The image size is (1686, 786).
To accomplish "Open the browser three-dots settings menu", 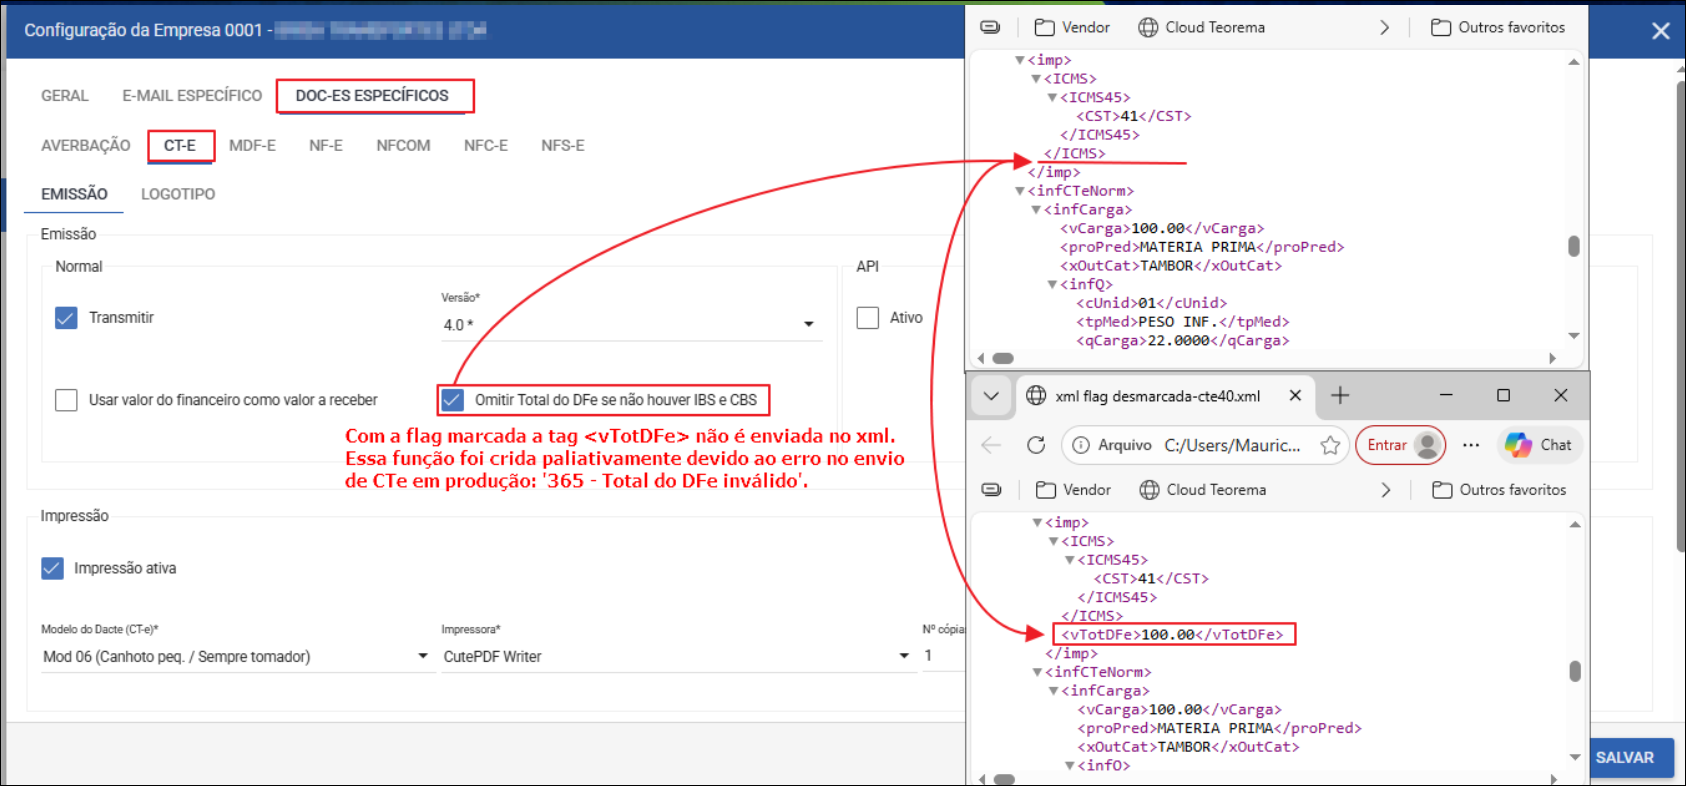I will (1470, 445).
